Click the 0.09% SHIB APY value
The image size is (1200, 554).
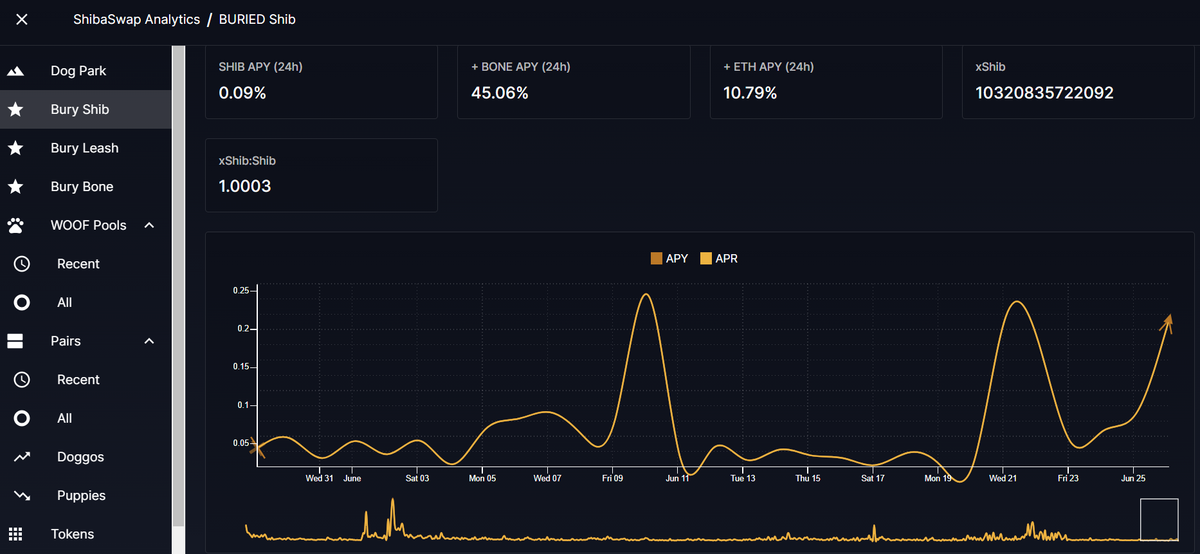(243, 93)
